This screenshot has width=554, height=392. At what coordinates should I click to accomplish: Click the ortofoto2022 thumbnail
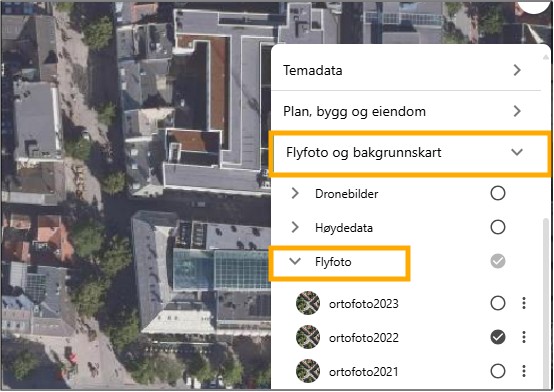308,337
